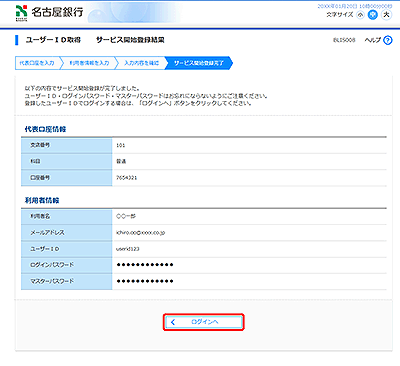Click the userid123 user ID value
Viewport: 400px width, 366px height.
point(128,249)
